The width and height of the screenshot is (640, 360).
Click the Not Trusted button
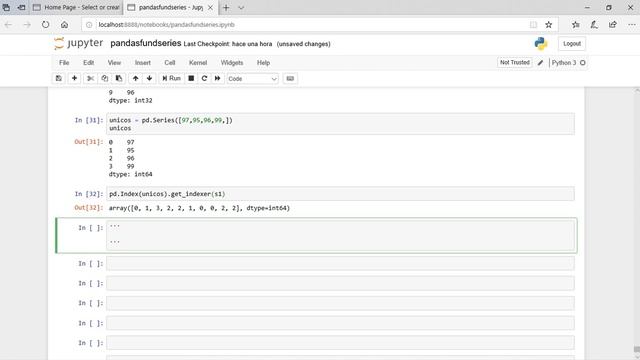click(515, 62)
